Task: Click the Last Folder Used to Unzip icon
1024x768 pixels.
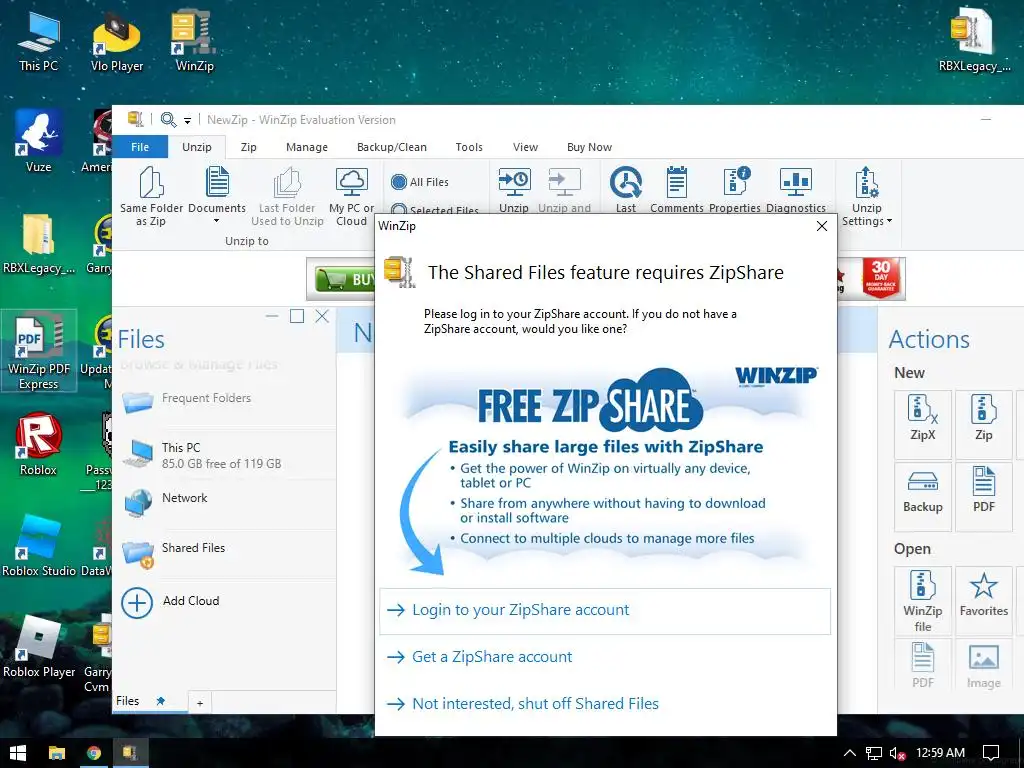Action: (x=287, y=182)
